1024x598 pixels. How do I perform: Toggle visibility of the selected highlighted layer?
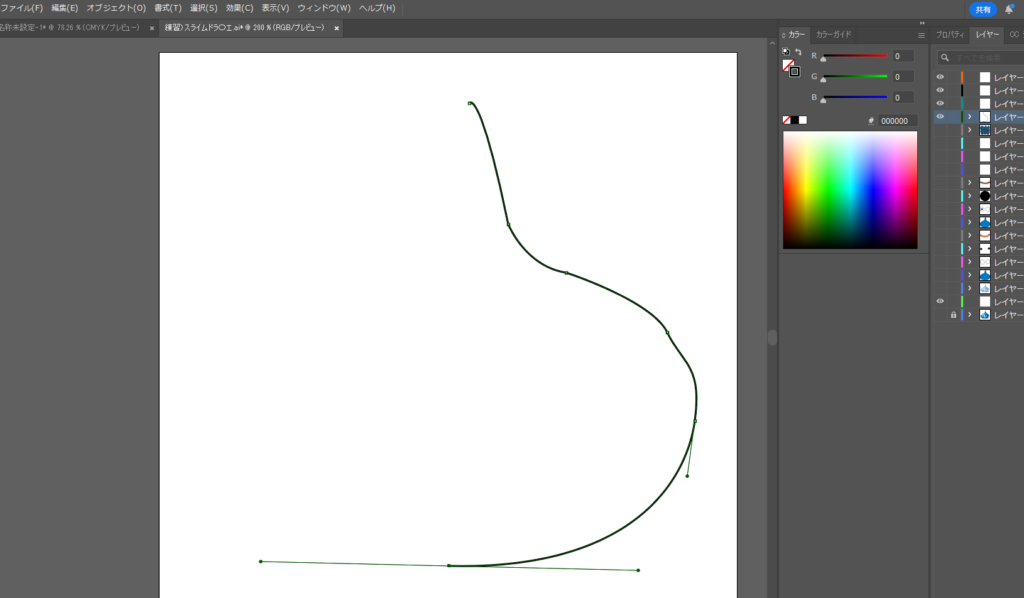click(x=940, y=116)
